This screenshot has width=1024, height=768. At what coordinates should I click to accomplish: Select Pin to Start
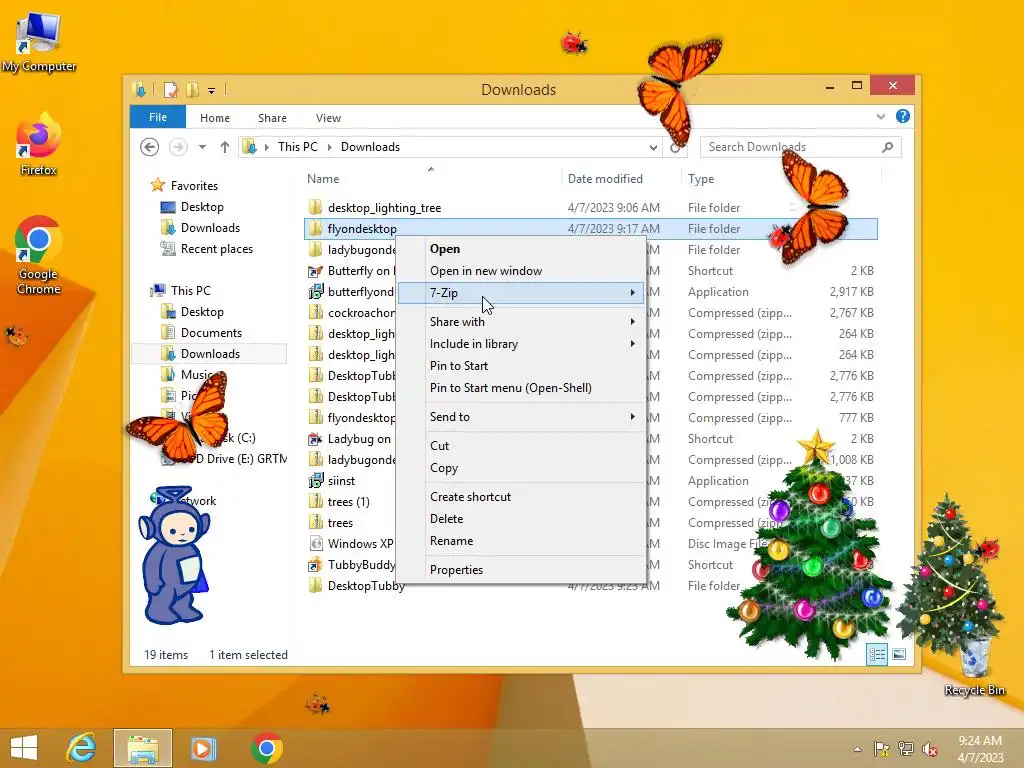[521, 366]
